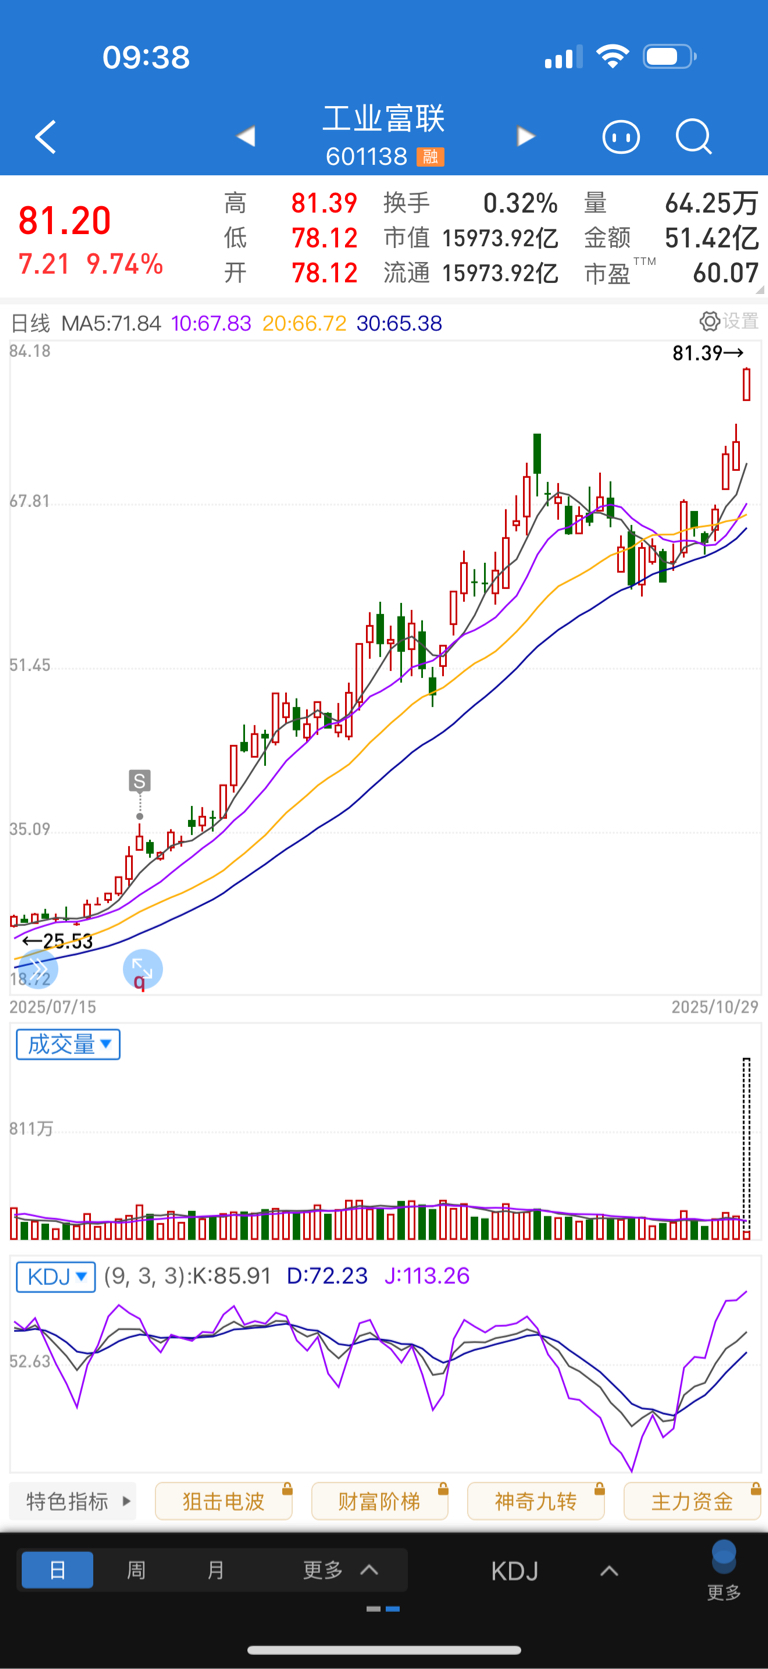Tap the end date 2025/10/29
The width and height of the screenshot is (768, 1669).
[715, 1007]
